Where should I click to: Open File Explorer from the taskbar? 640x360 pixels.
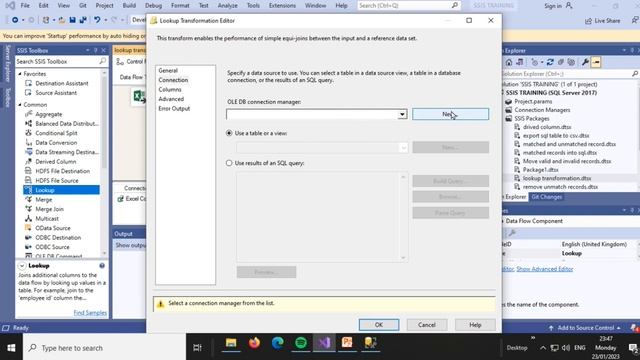point(231,343)
